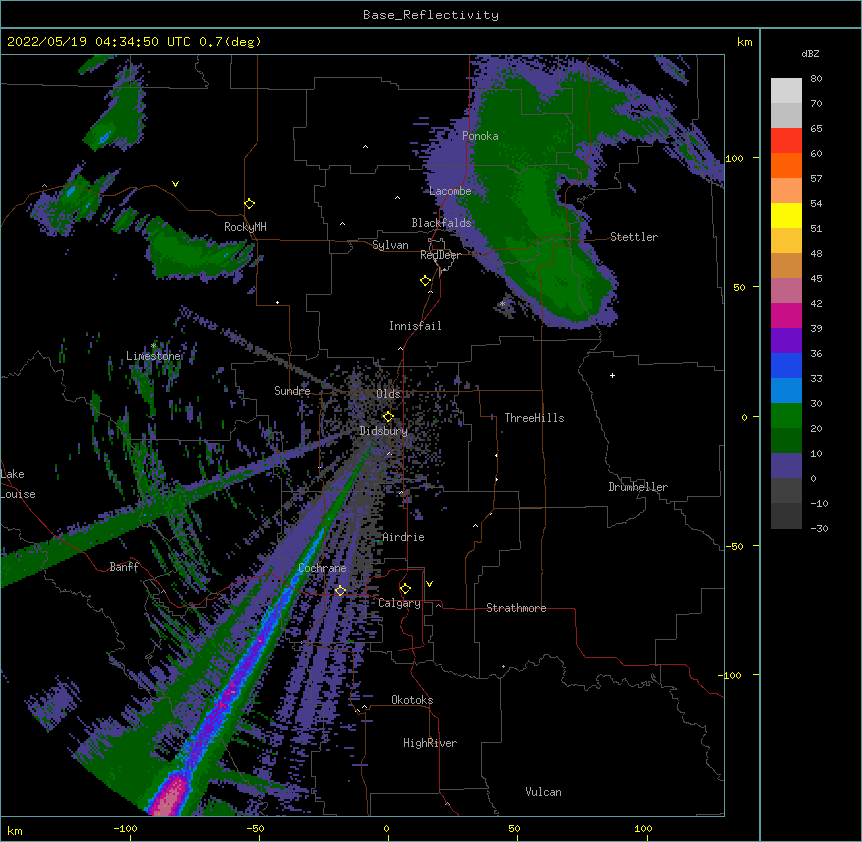This screenshot has height=842, width=862.
Task: Select the bright green legend swatch above 20
Action: pos(786,416)
